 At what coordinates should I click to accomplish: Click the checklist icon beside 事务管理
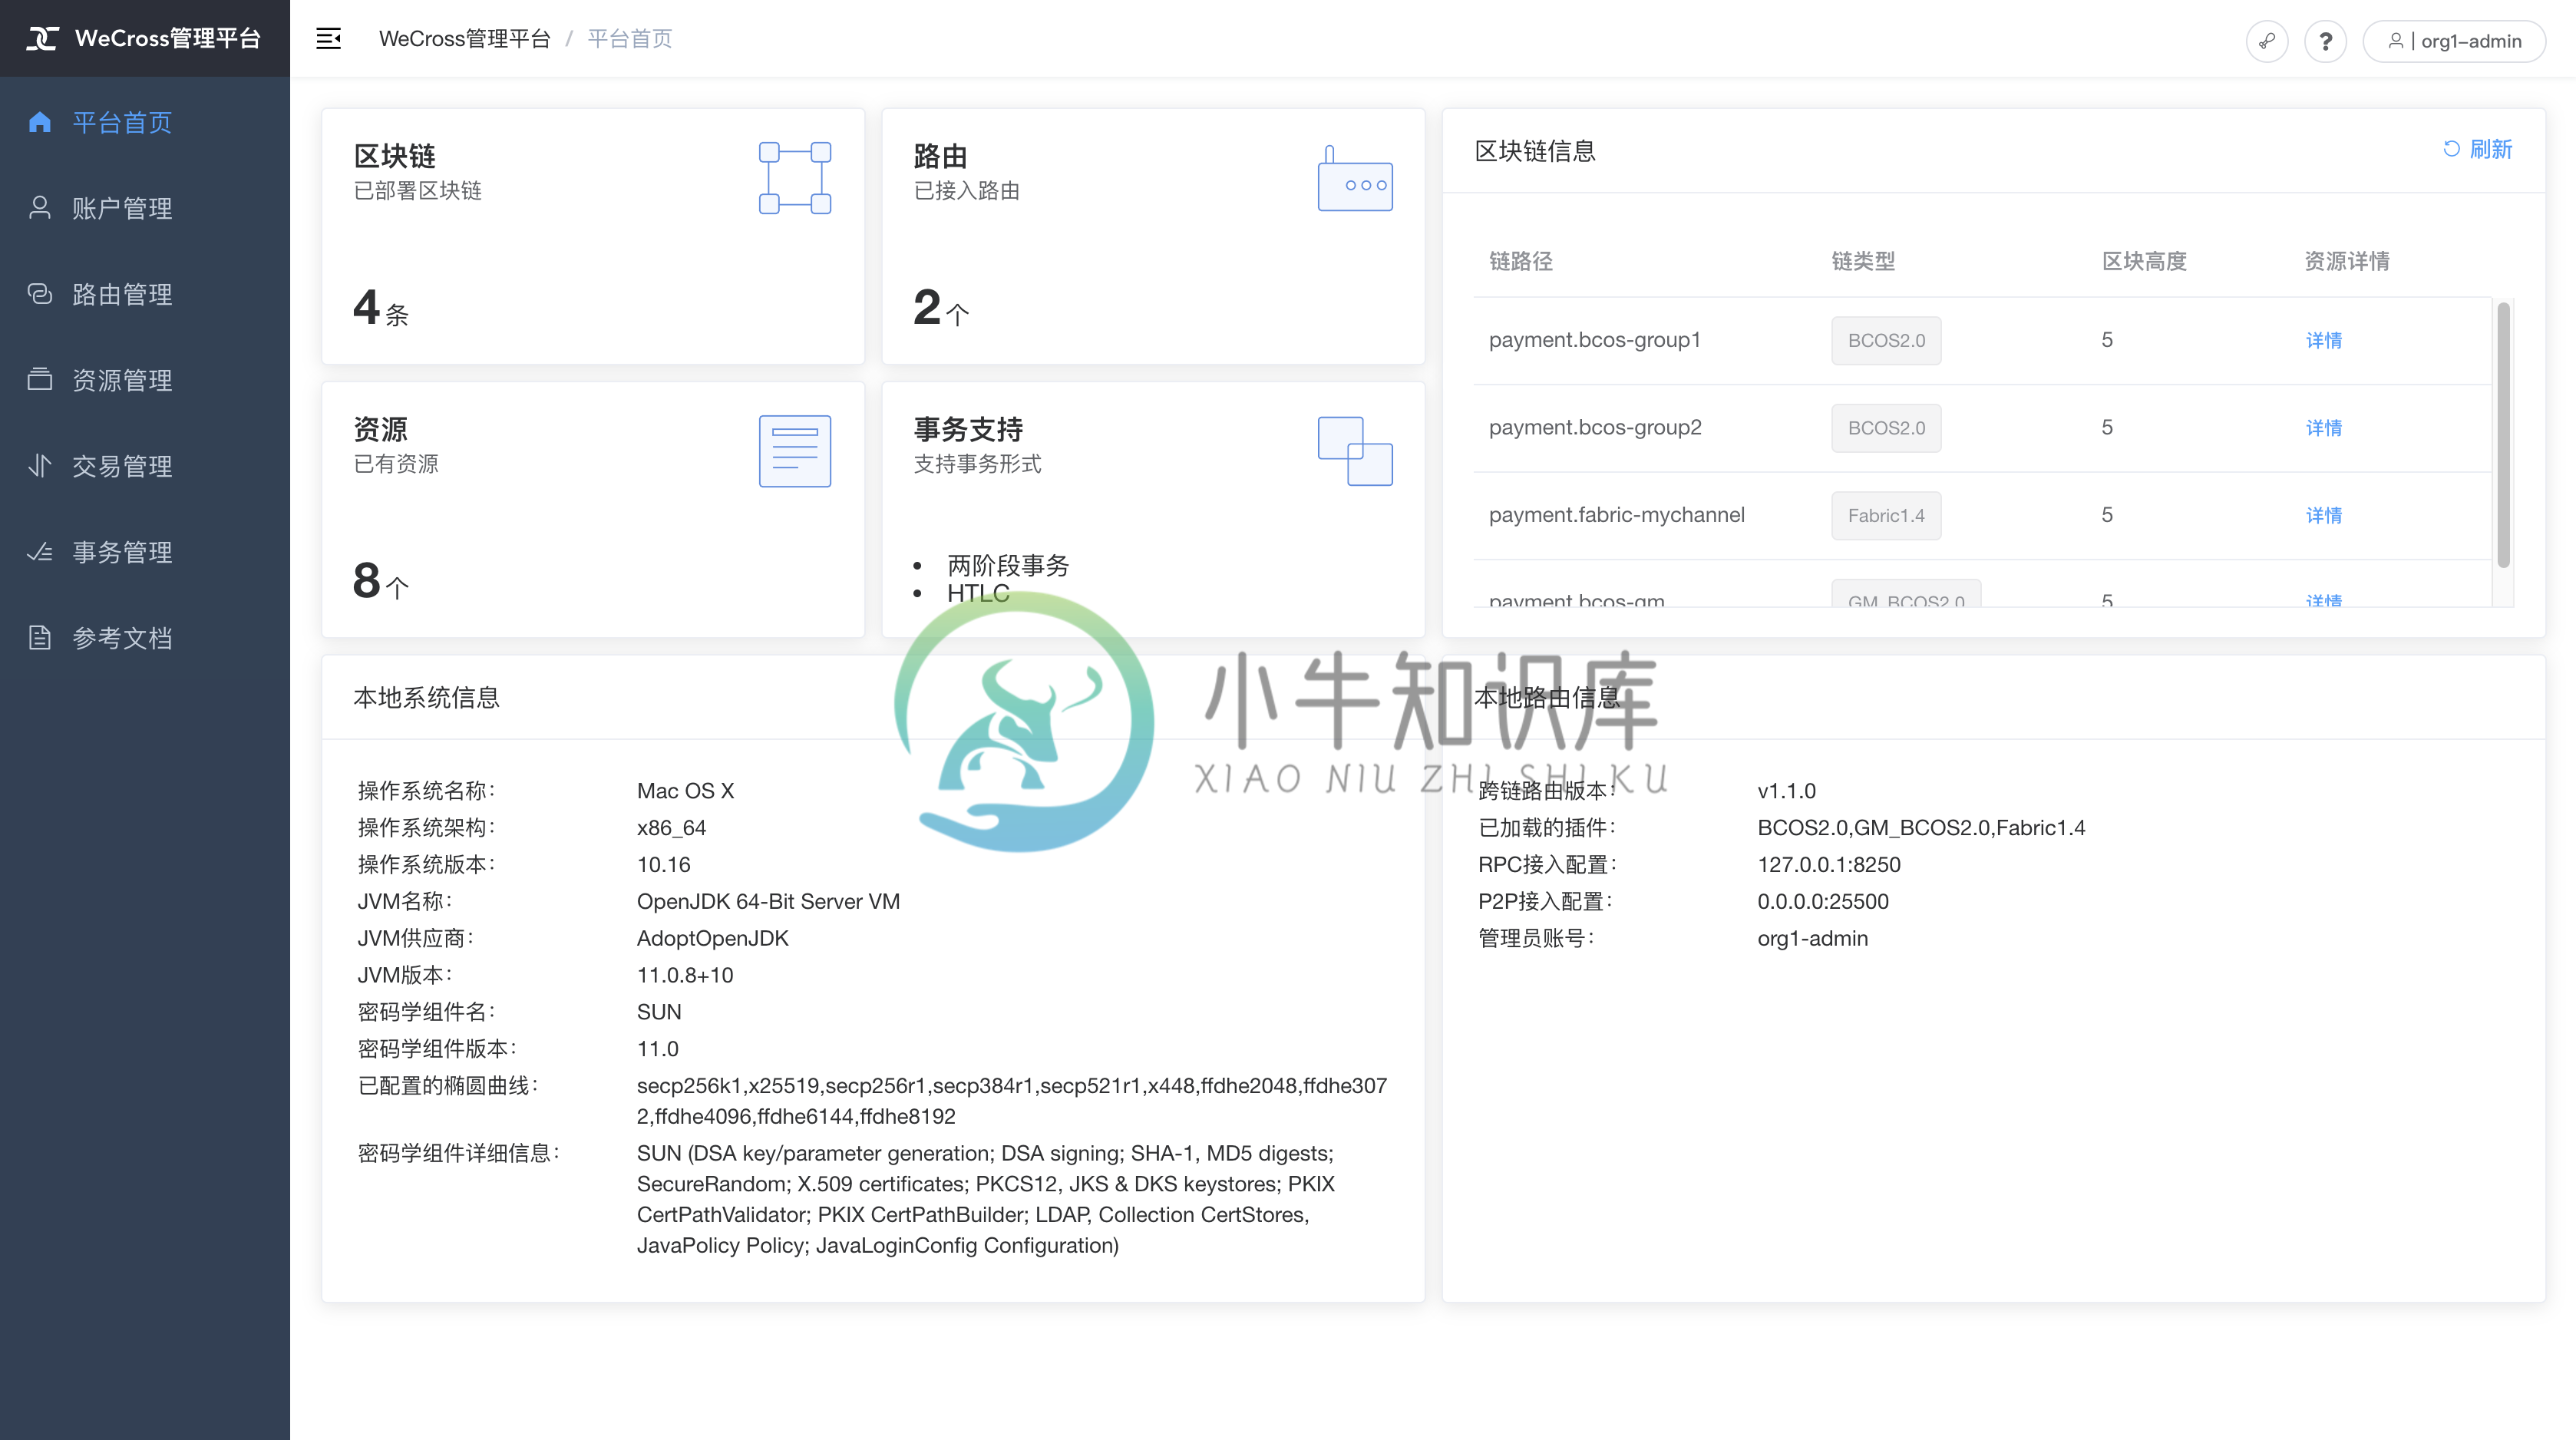pos(40,552)
